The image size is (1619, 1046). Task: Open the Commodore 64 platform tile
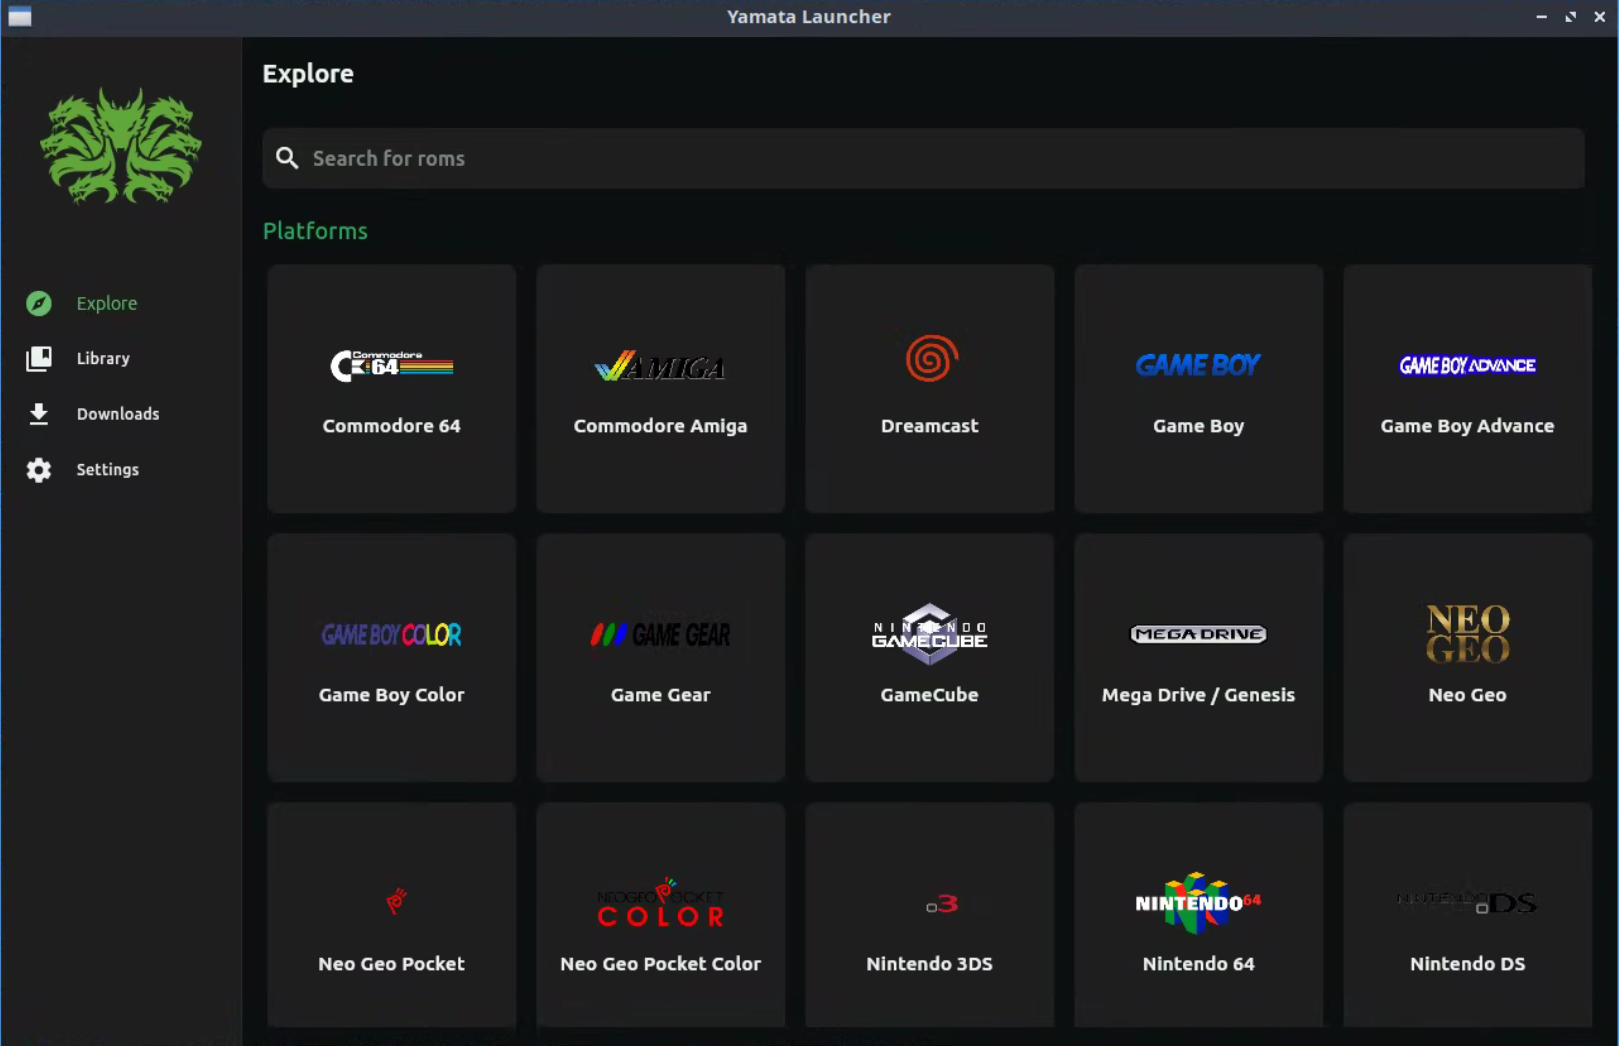pos(391,389)
